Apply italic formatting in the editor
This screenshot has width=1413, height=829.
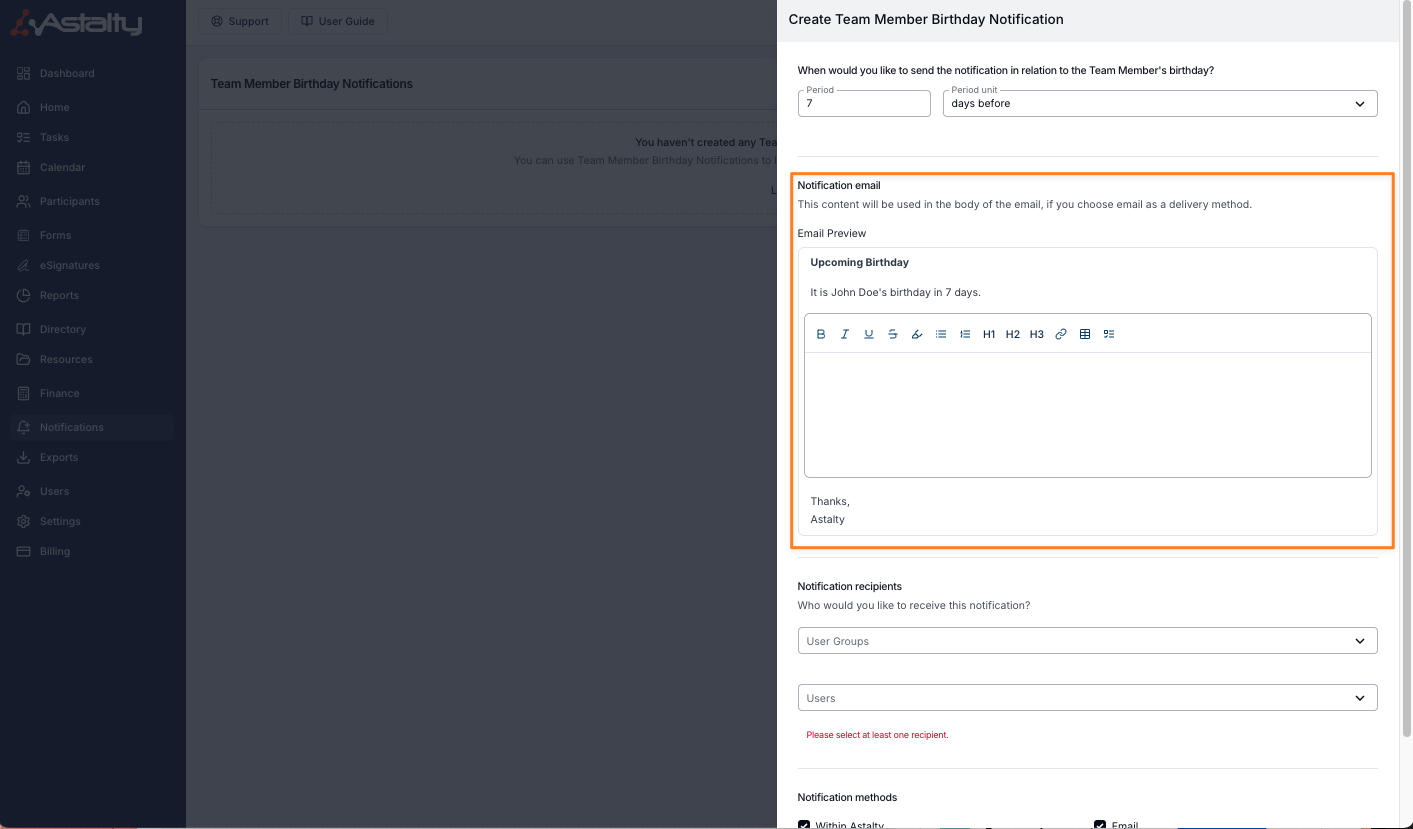[845, 334]
